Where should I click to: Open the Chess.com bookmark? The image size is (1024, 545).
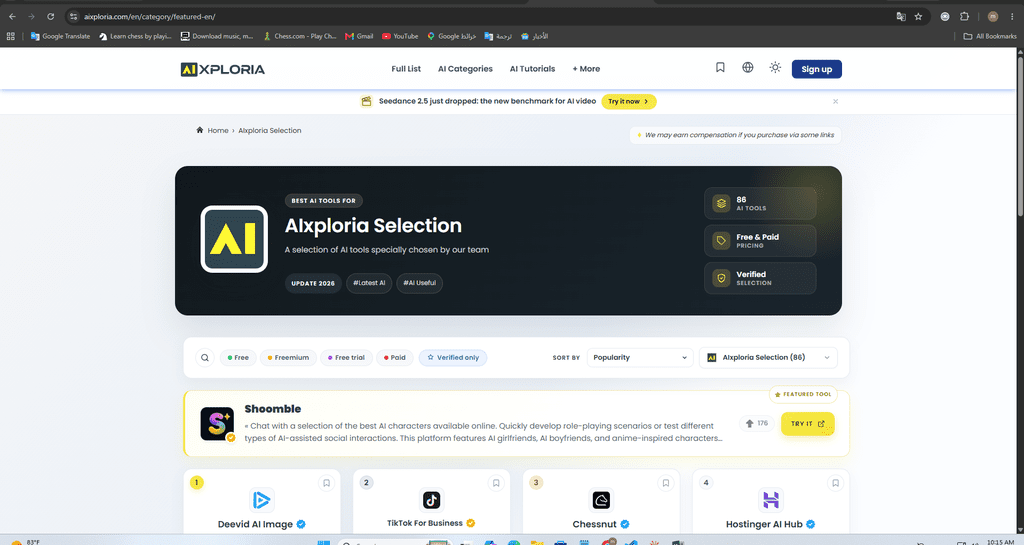point(300,37)
